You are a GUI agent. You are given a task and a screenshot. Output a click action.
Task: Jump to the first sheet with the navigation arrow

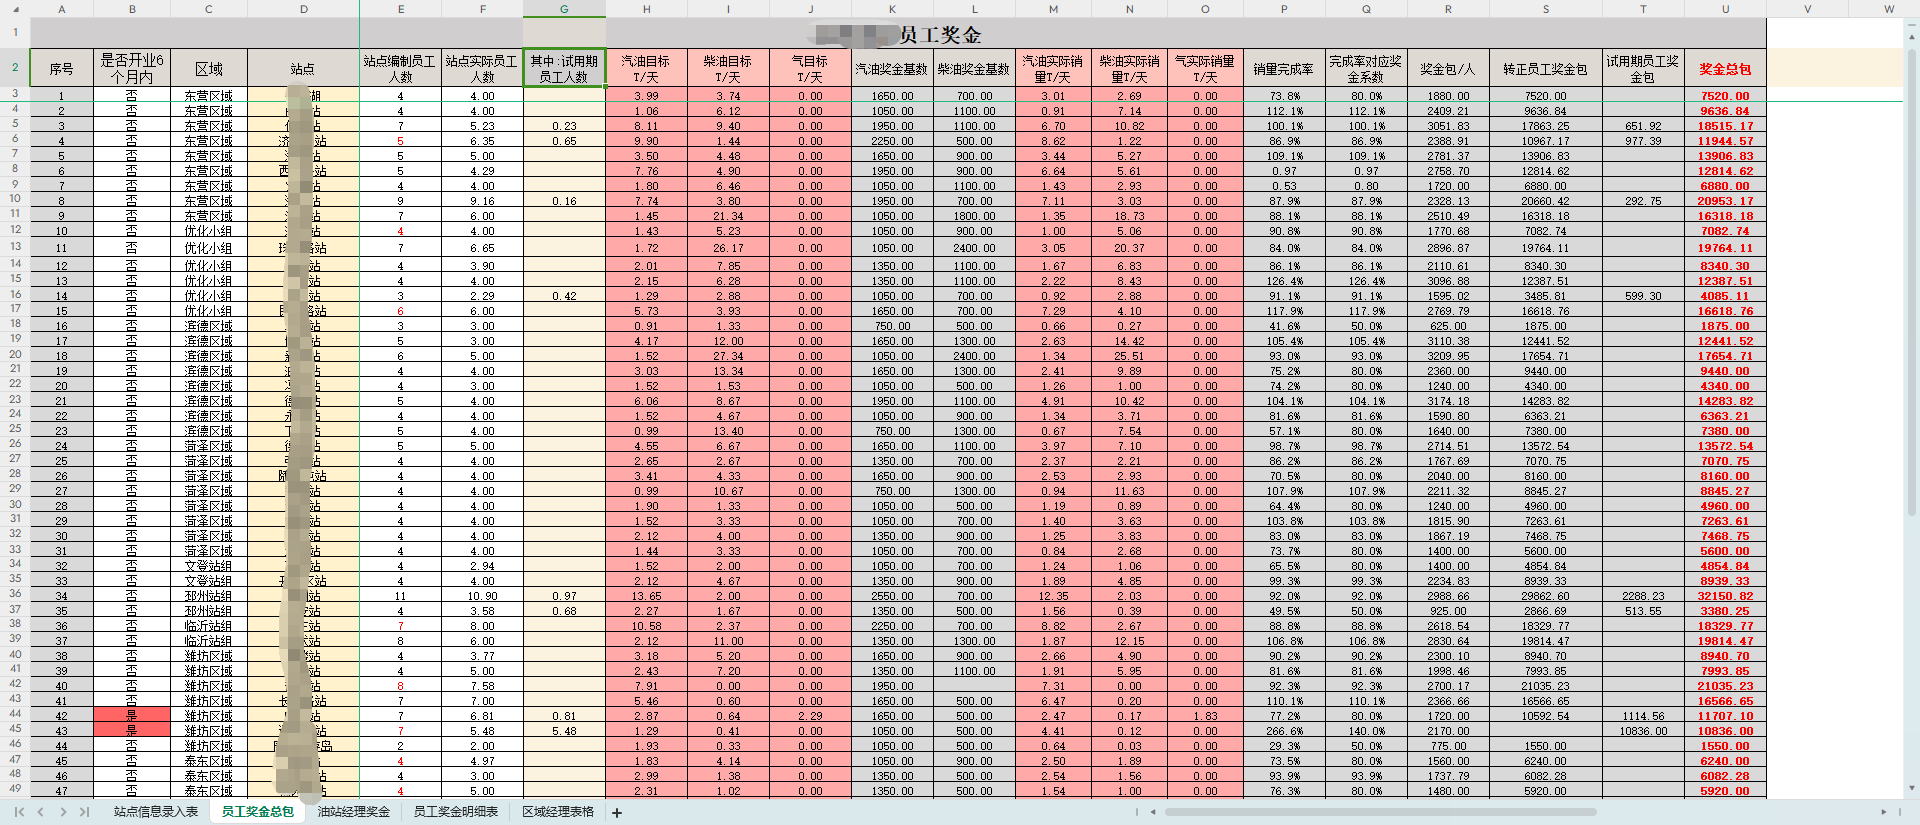18,812
